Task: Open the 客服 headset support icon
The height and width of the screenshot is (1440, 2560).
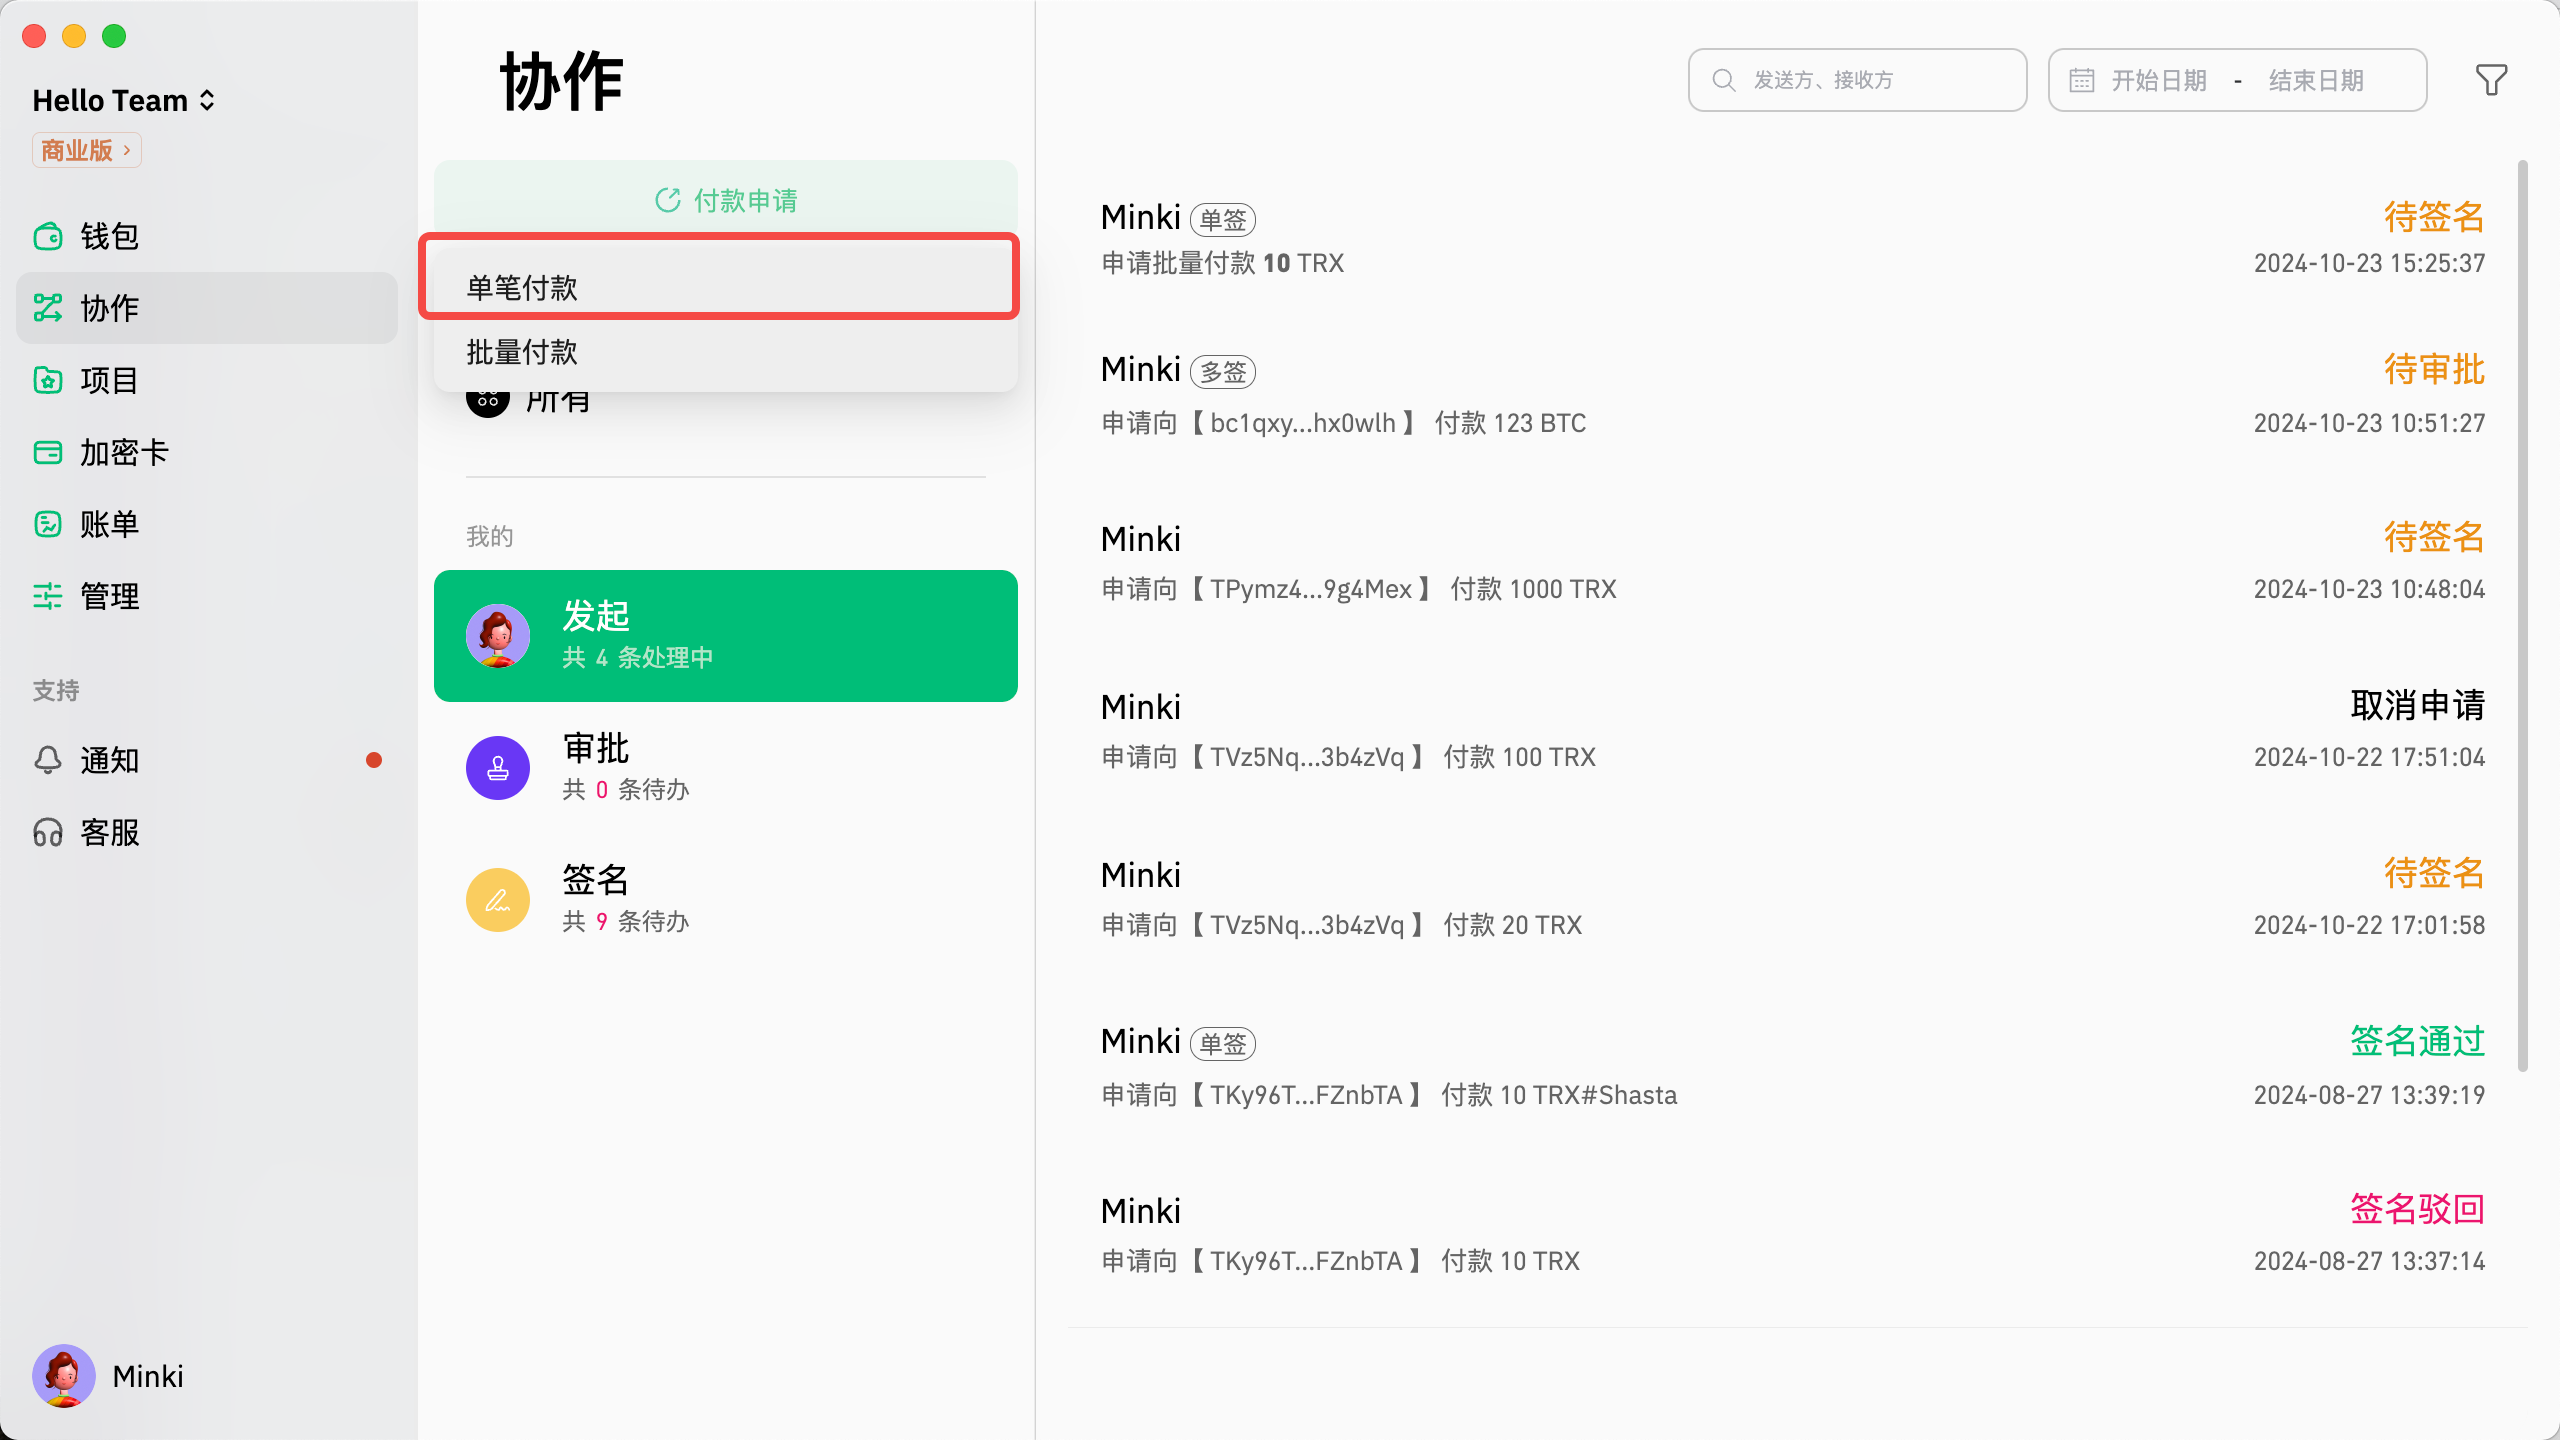Action: click(x=48, y=832)
